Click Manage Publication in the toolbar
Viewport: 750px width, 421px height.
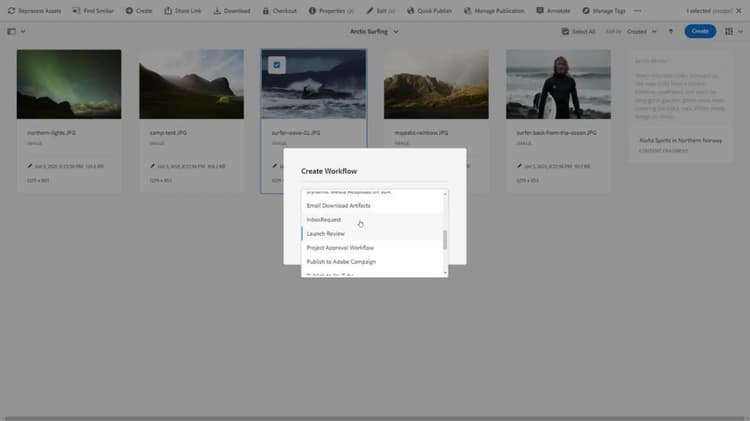coord(494,11)
